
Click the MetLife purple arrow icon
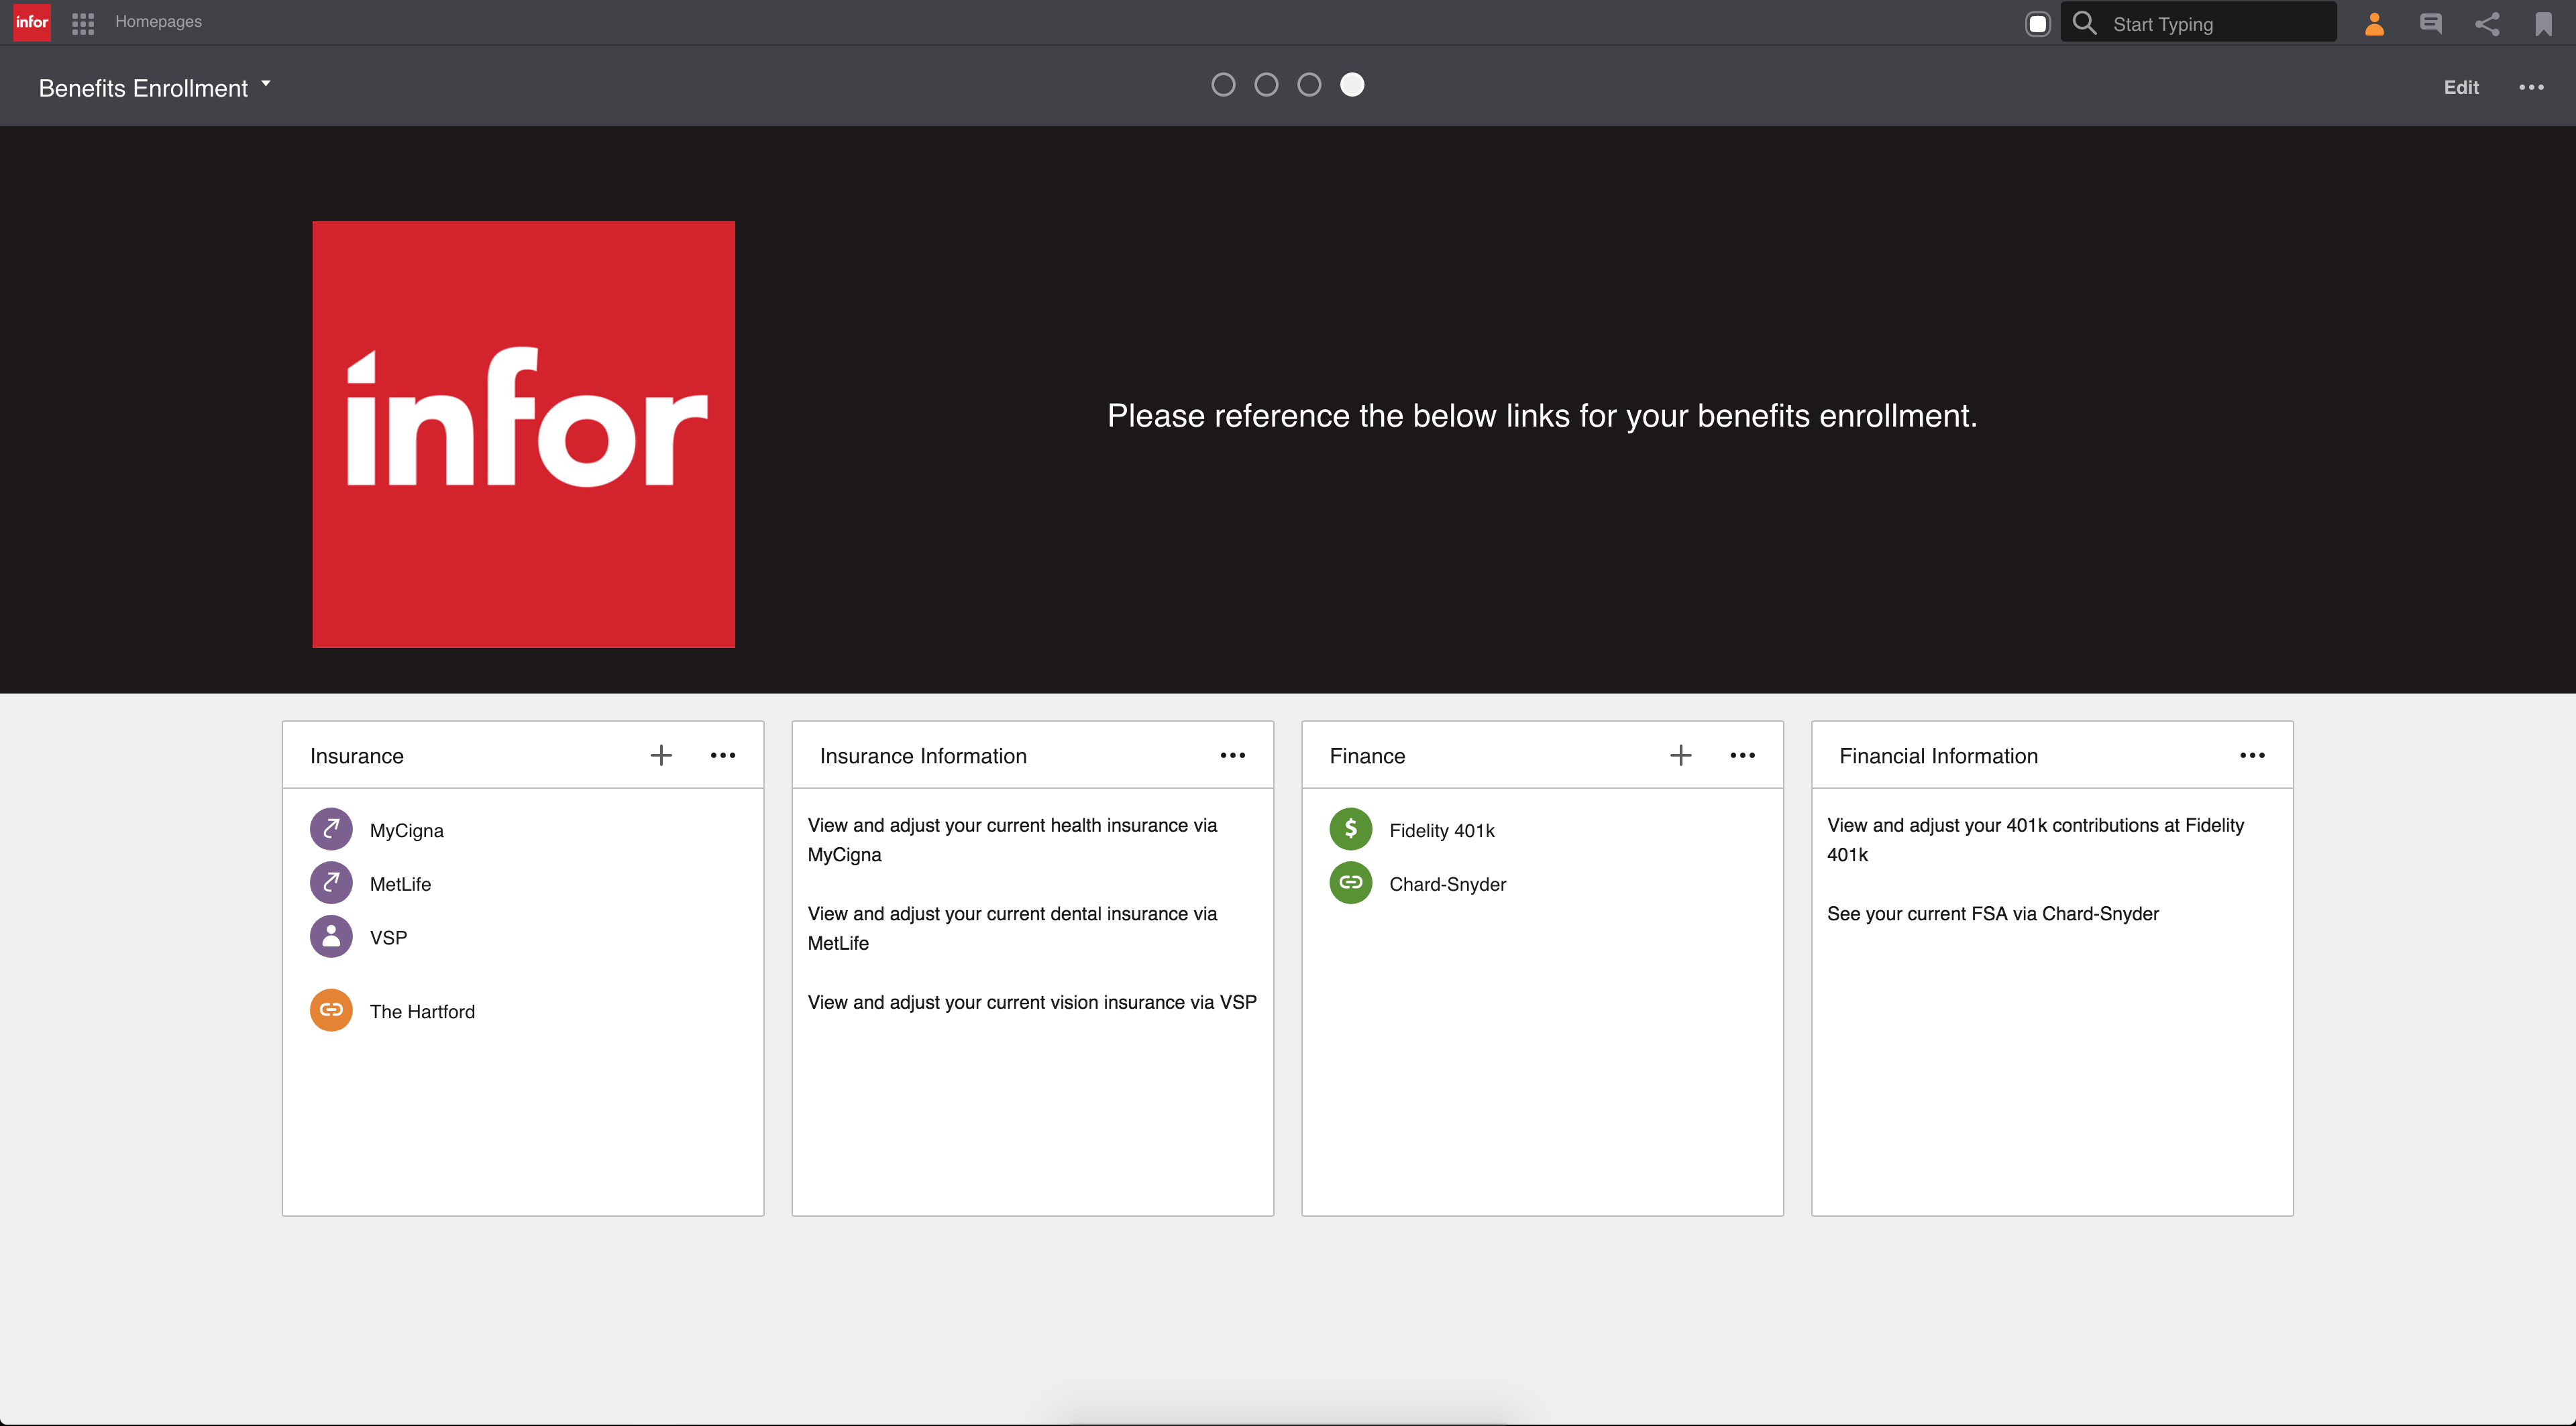click(x=331, y=883)
